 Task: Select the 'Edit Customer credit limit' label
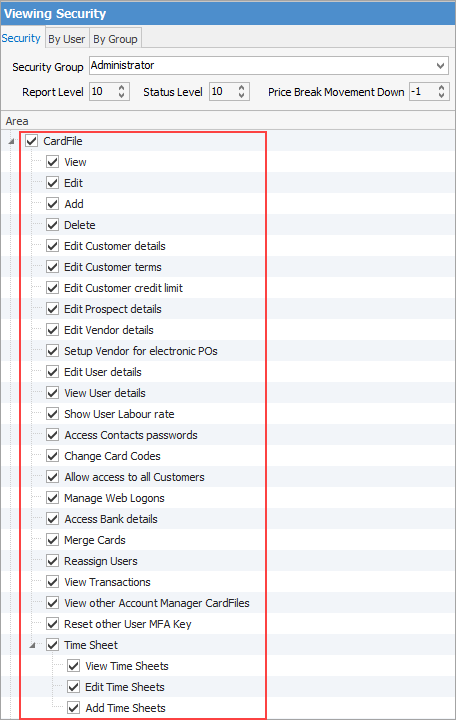pyautogui.click(x=124, y=288)
